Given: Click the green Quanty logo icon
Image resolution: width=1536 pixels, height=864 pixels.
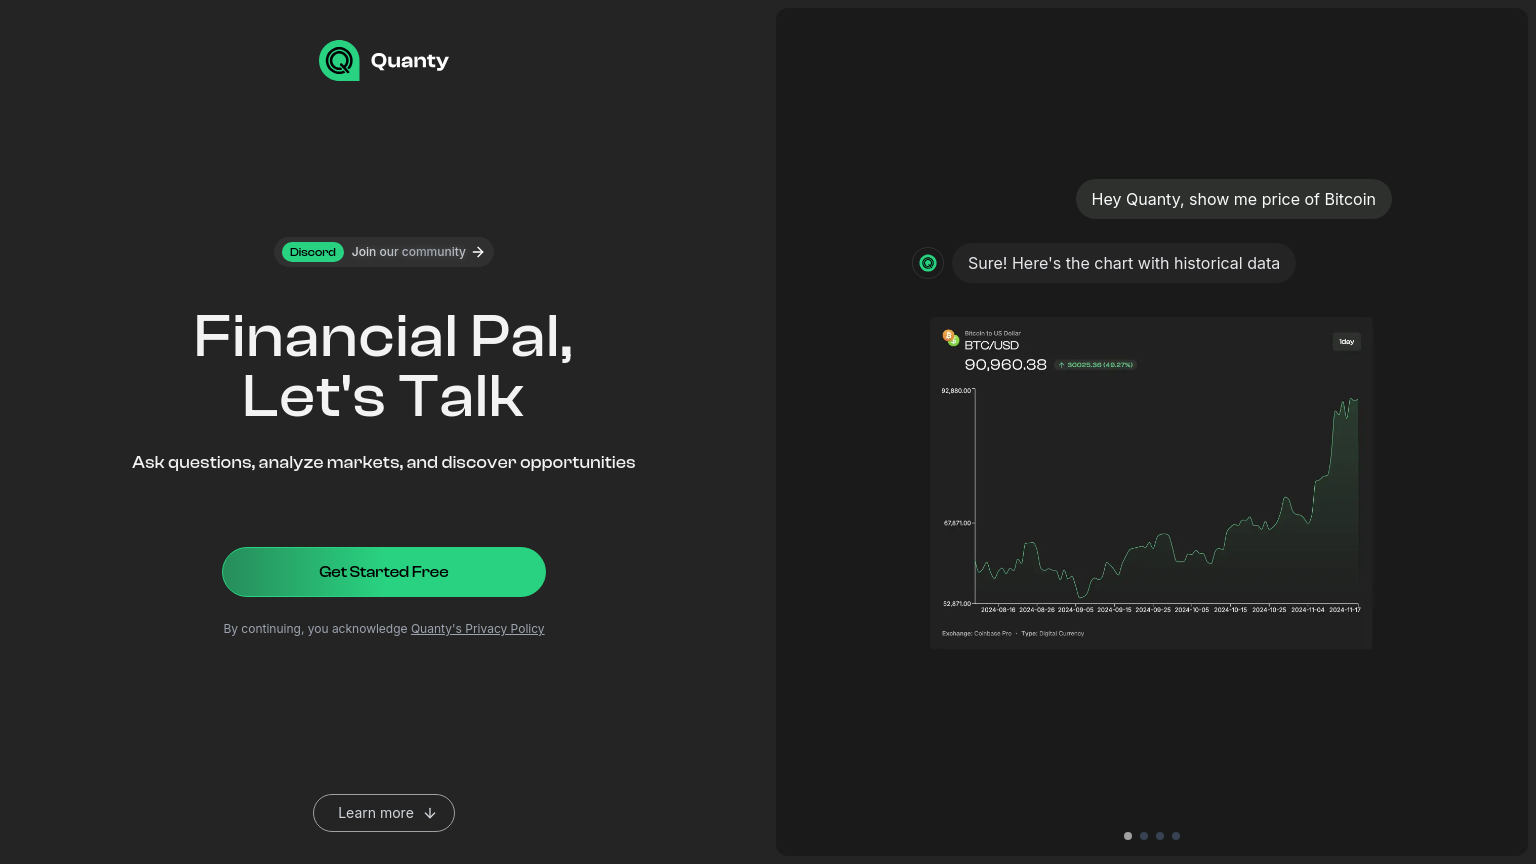Looking at the screenshot, I should tap(339, 61).
